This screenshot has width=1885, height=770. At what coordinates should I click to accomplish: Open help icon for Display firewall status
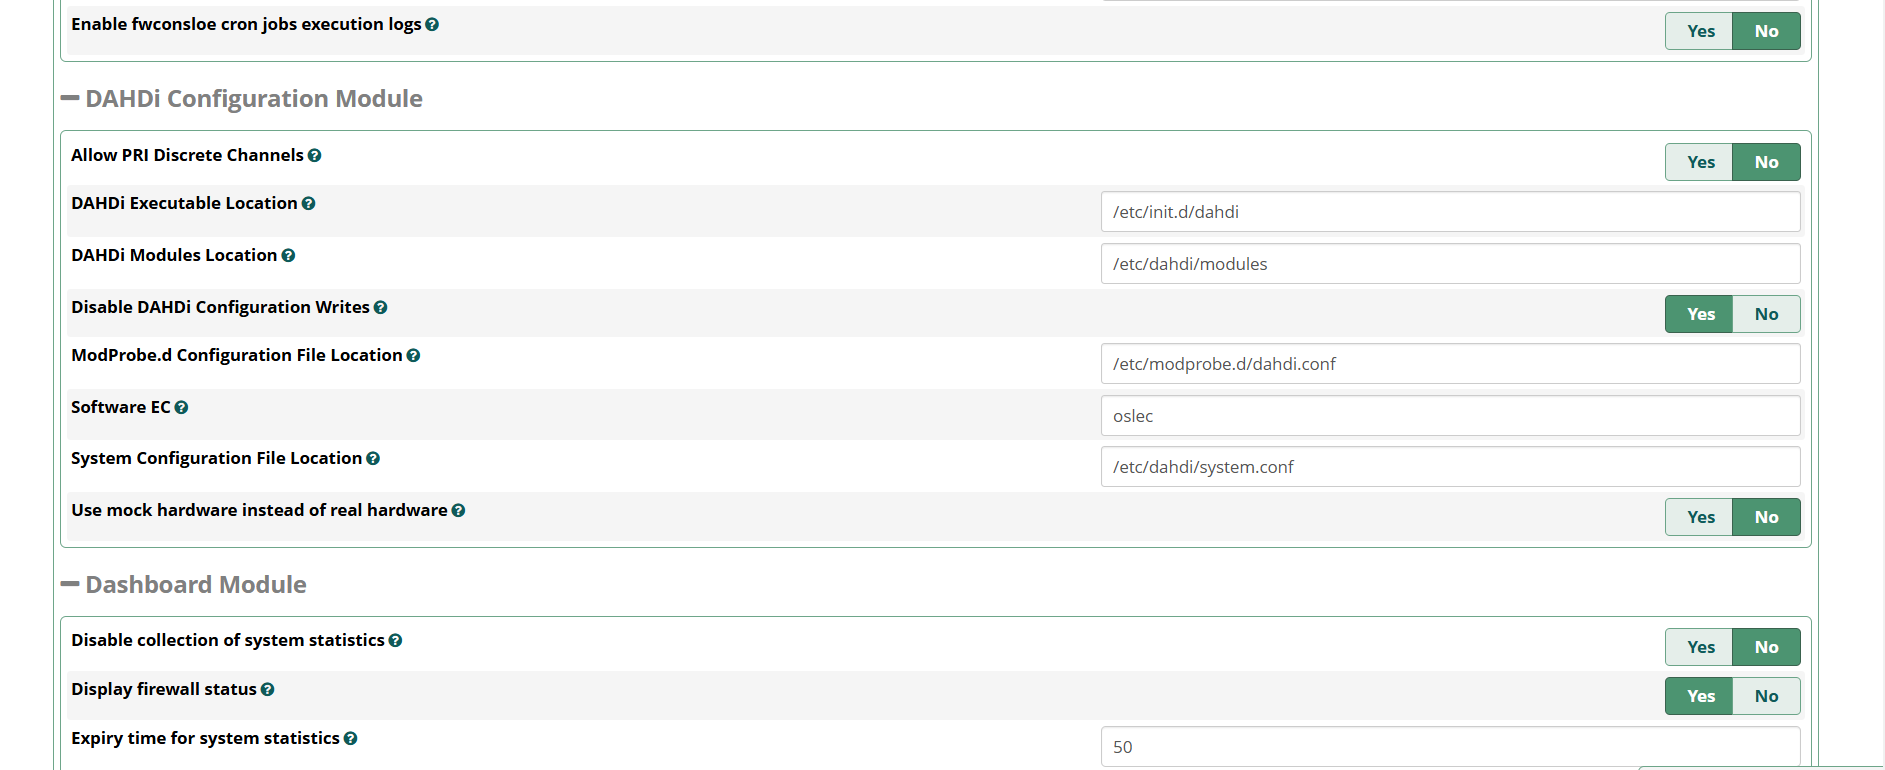pyautogui.click(x=267, y=690)
